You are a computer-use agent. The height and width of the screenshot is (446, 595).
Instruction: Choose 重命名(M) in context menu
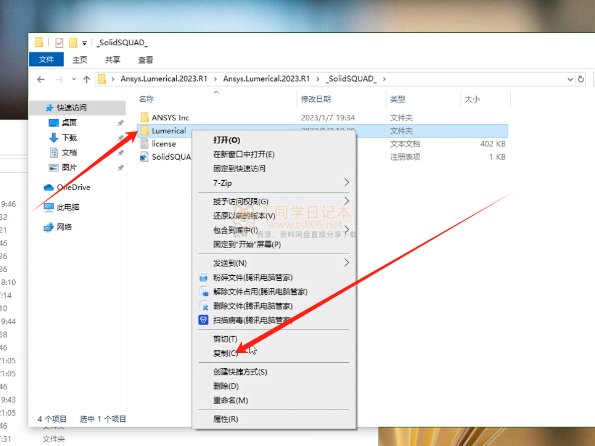click(x=274, y=400)
